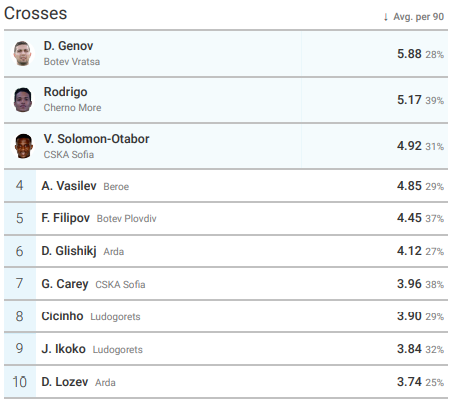Viewport: 463px width, 411px height.
Task: Open Cherno More team link
Action: [72, 108]
